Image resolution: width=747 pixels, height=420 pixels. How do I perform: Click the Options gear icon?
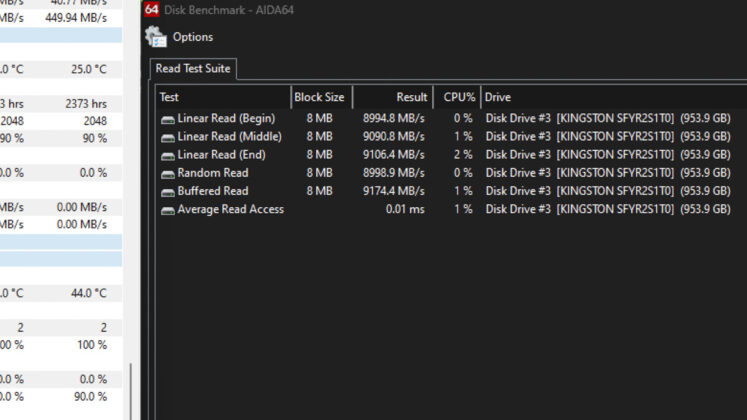(156, 37)
